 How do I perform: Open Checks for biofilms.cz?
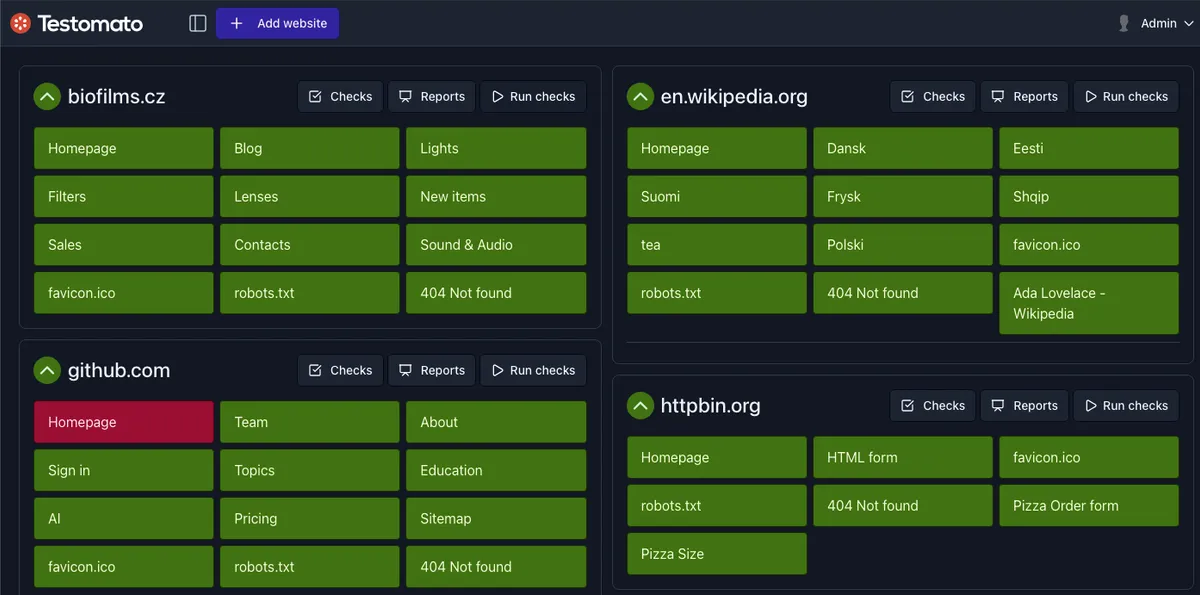pyautogui.click(x=340, y=97)
